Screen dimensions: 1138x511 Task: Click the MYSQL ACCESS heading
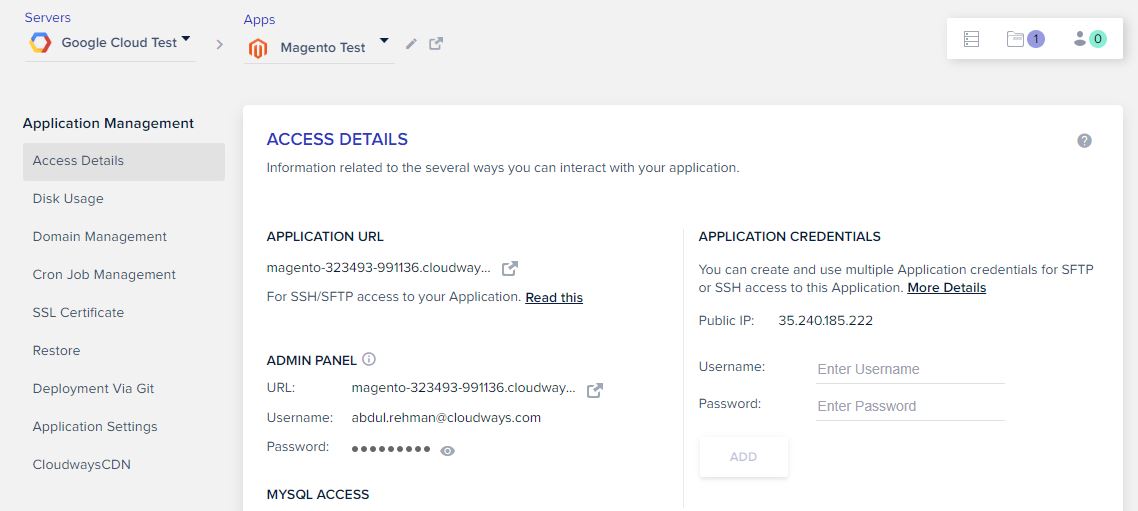(x=318, y=495)
